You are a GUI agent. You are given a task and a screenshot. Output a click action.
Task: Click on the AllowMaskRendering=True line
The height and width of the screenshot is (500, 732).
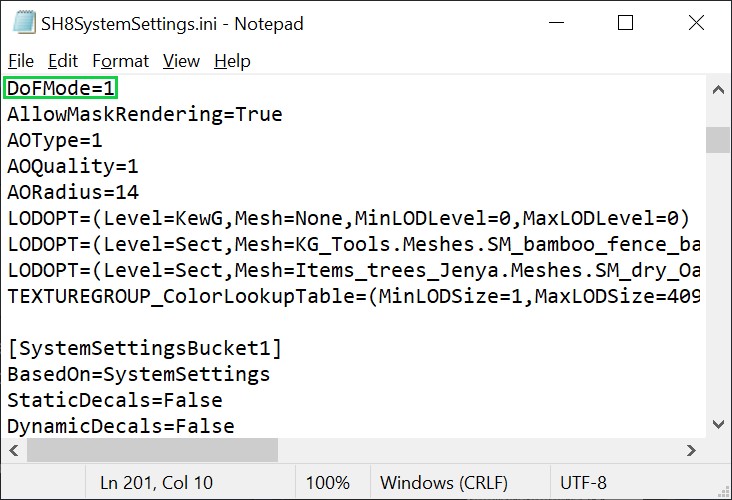pyautogui.click(x=145, y=114)
